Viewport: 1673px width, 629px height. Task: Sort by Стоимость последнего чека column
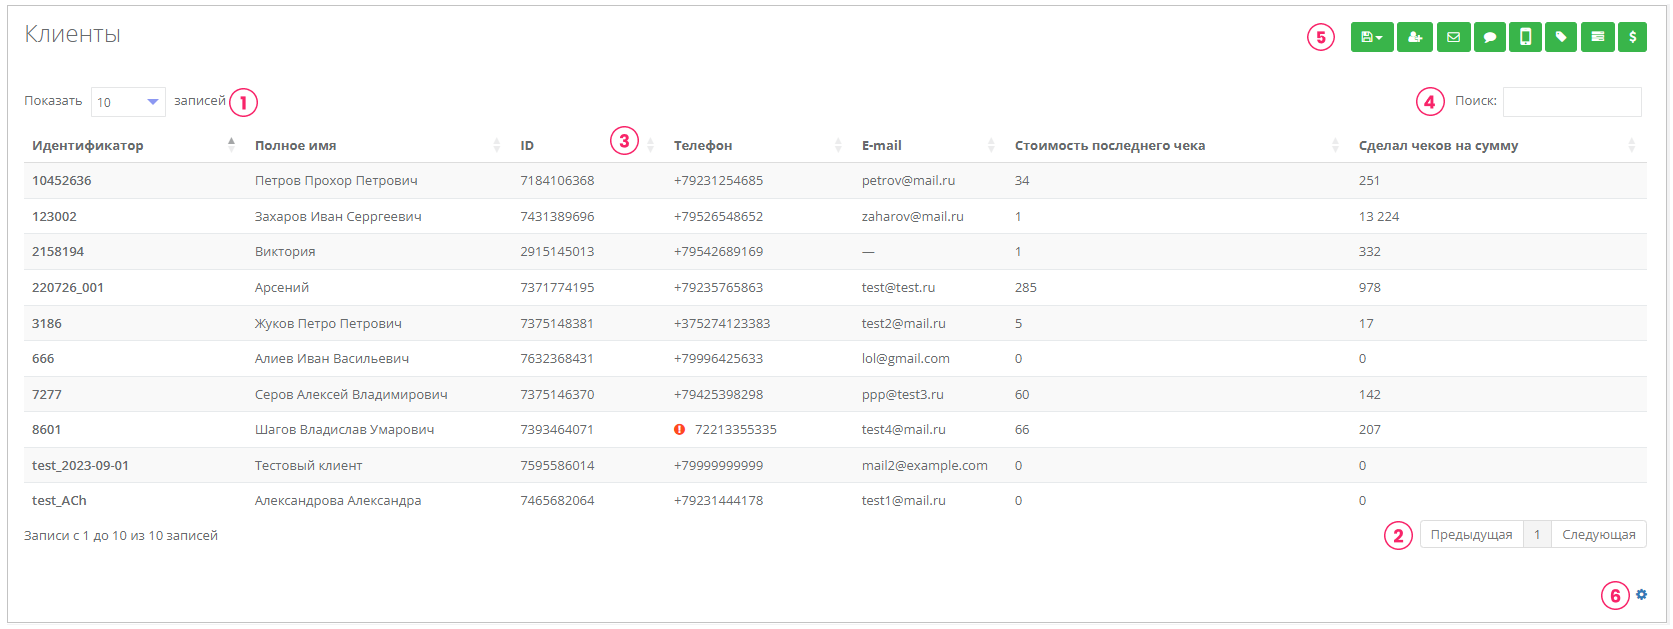[1178, 145]
